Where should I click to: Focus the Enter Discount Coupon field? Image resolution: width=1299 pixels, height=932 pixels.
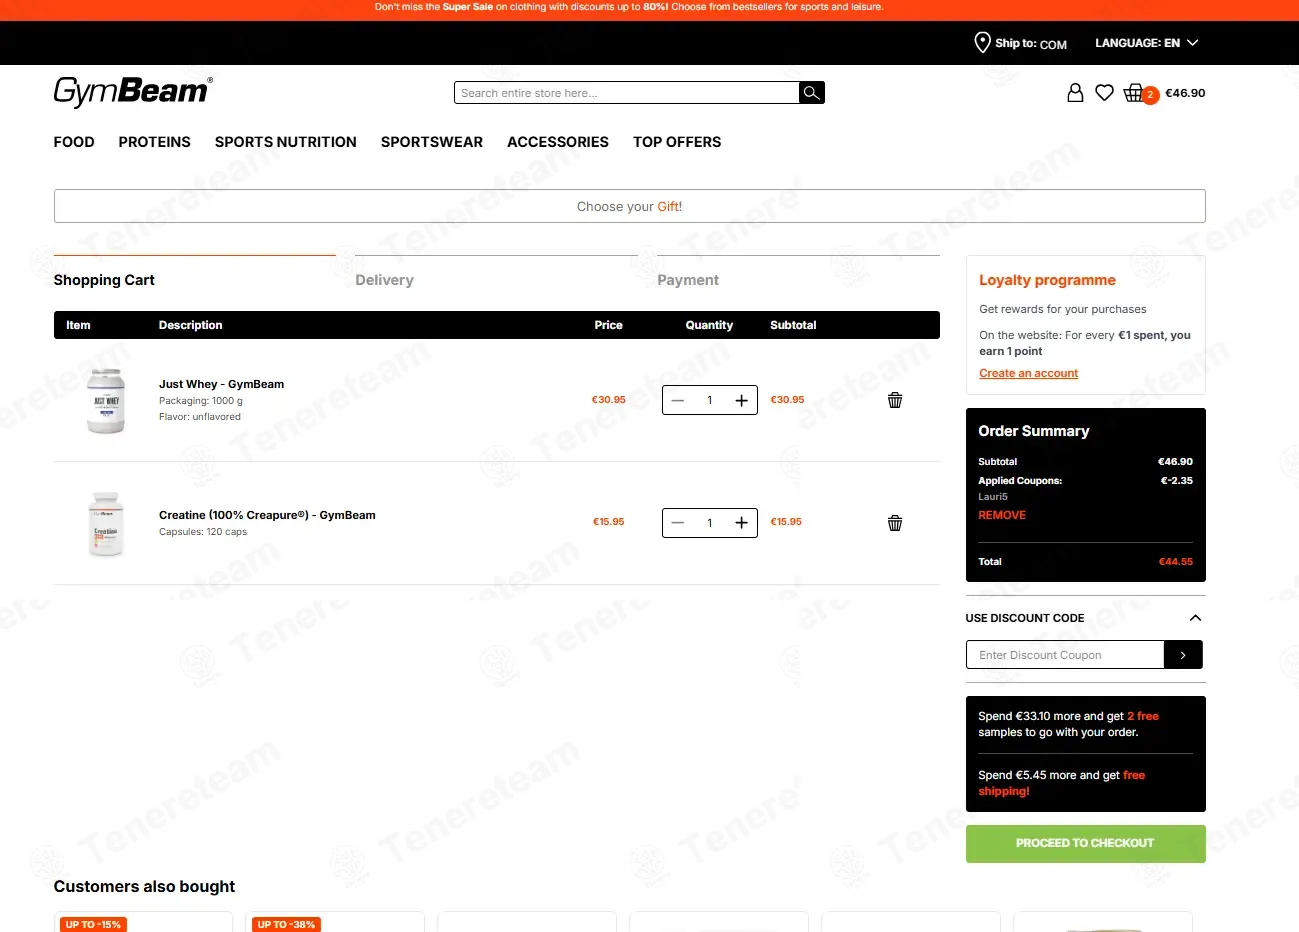point(1065,655)
